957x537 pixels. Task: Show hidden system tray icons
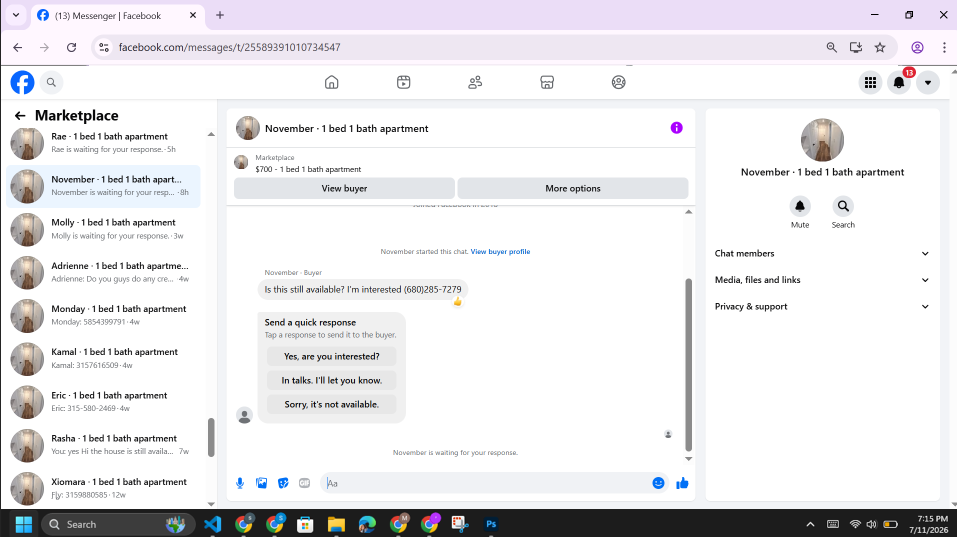[x=810, y=524]
